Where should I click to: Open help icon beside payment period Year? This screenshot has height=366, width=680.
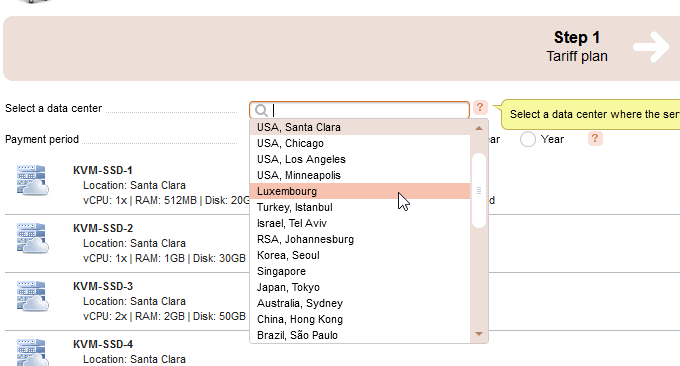pyautogui.click(x=595, y=139)
